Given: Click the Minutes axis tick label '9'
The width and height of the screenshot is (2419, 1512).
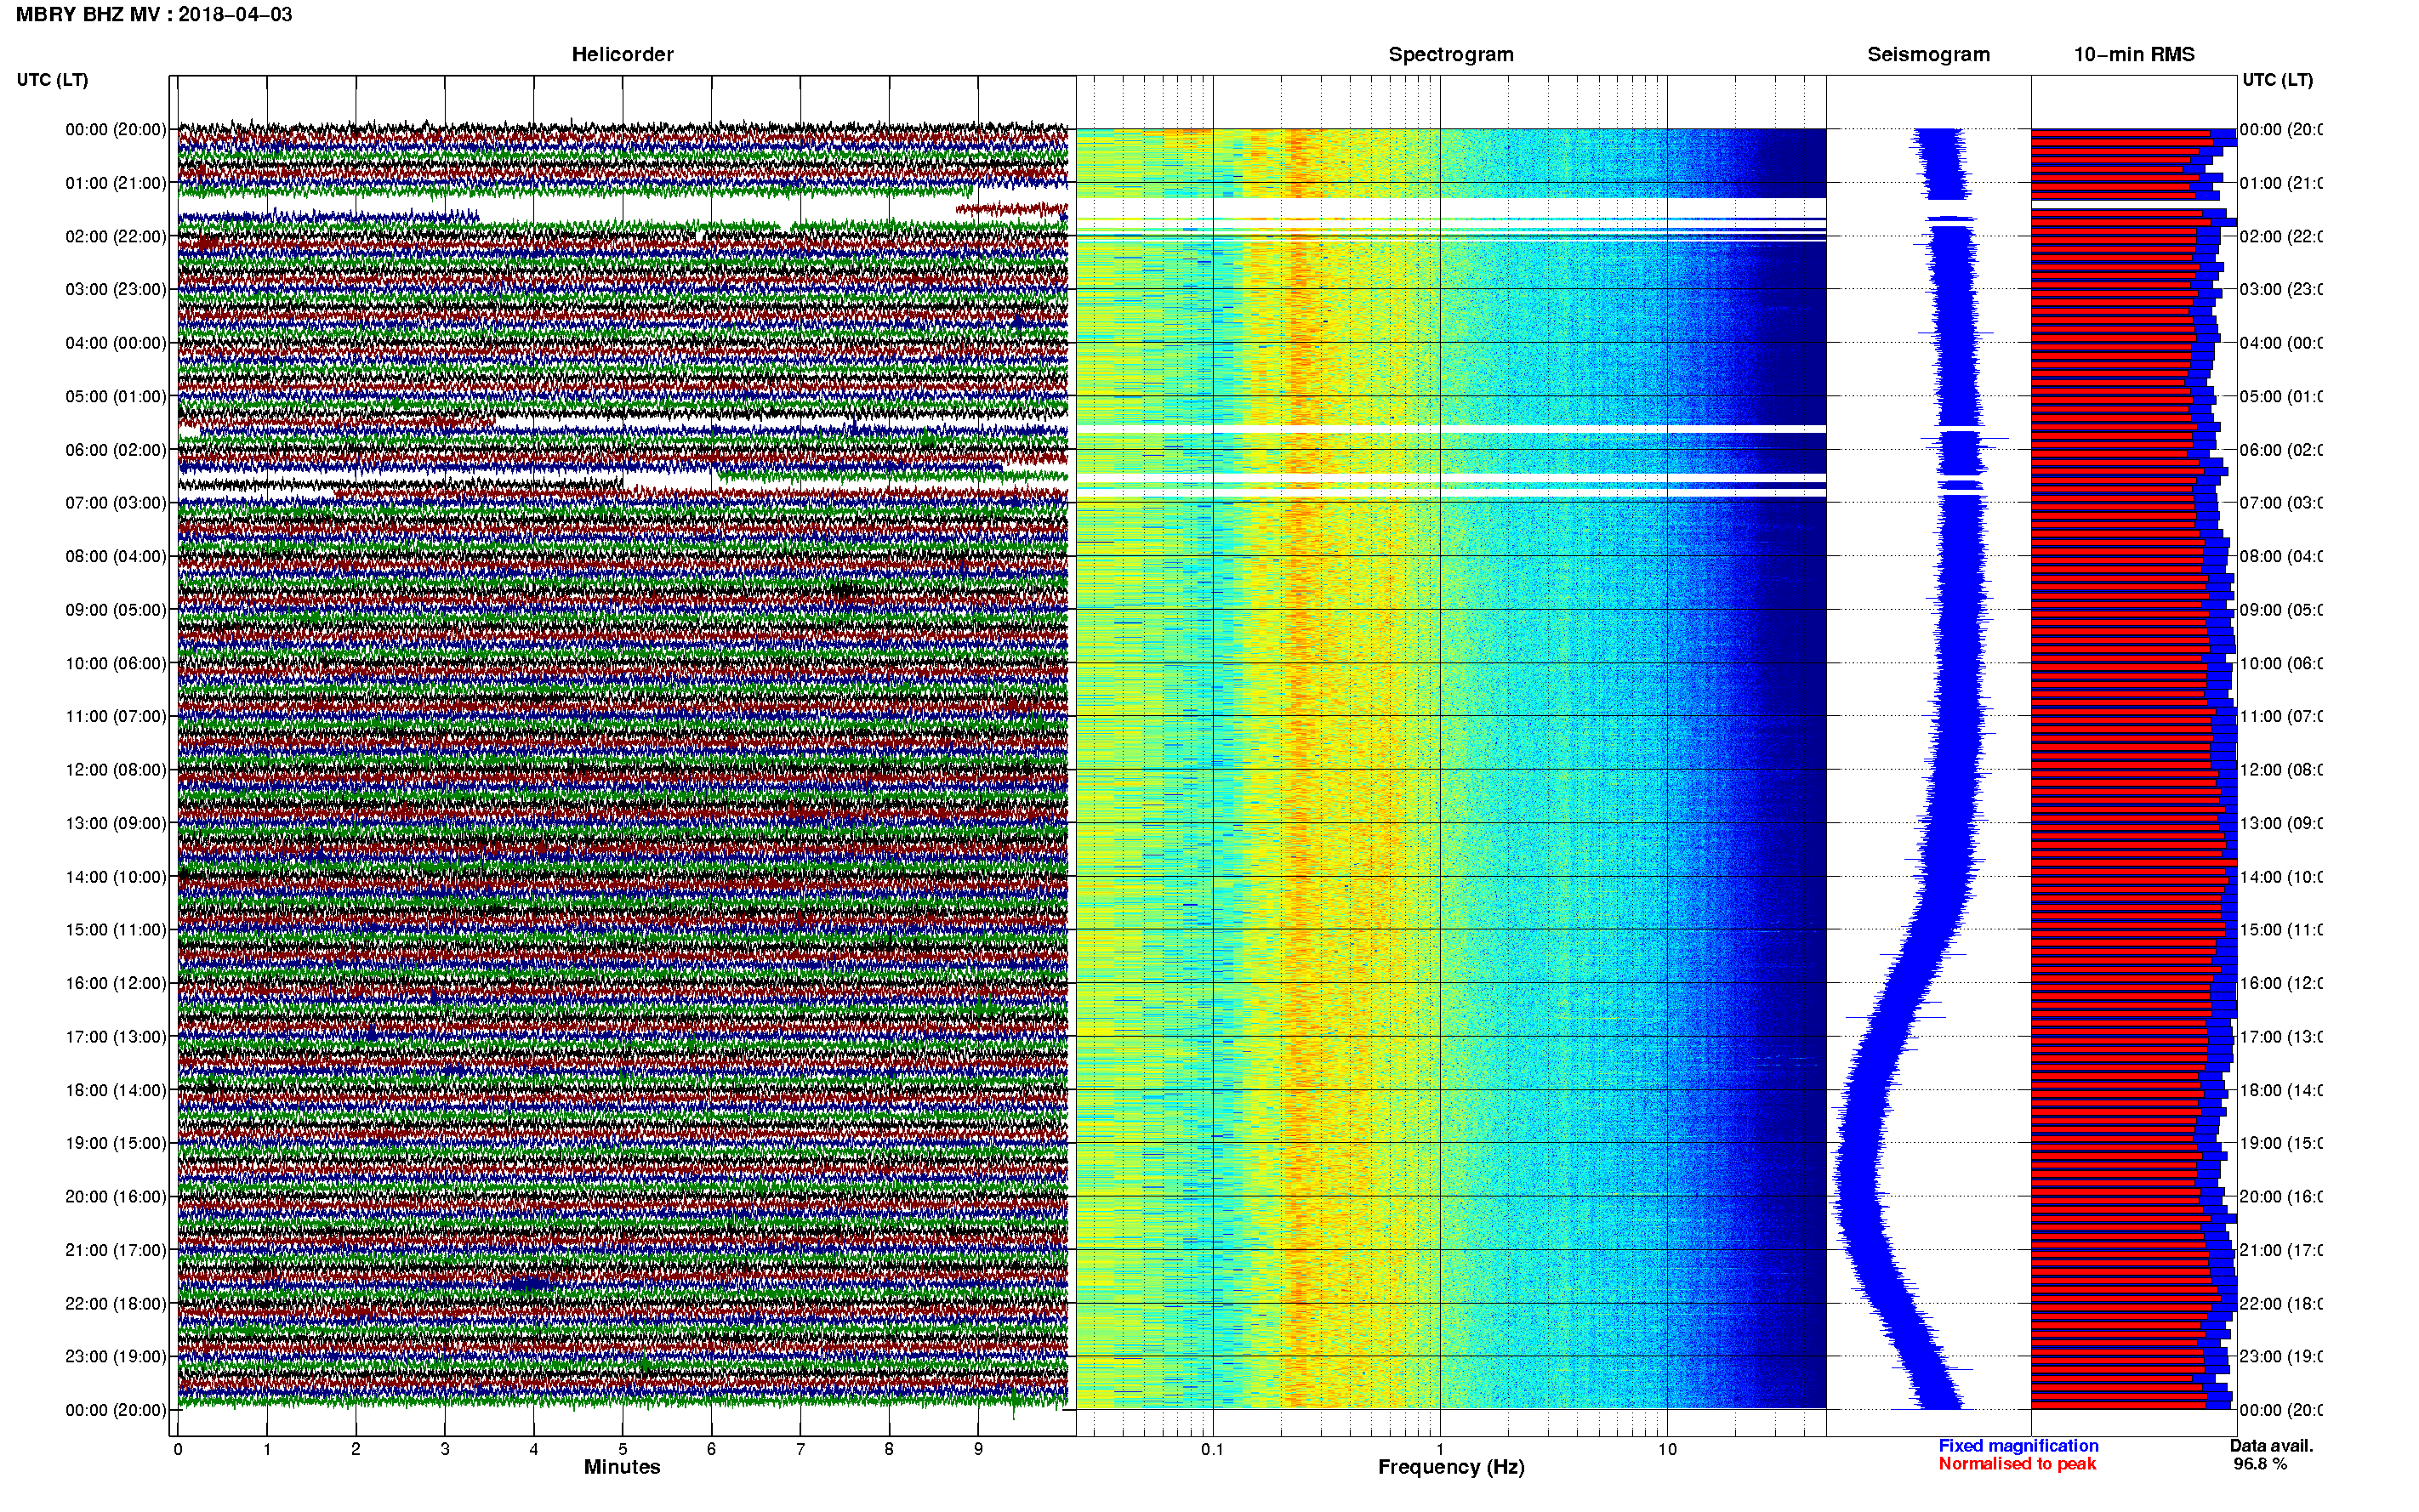Looking at the screenshot, I should (978, 1450).
